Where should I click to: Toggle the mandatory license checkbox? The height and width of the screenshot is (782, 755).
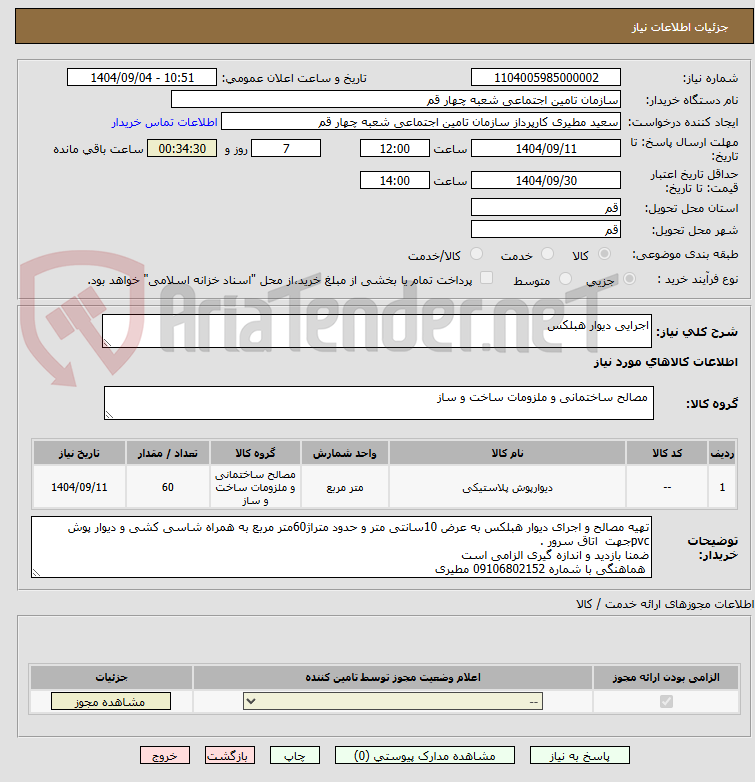point(666,702)
